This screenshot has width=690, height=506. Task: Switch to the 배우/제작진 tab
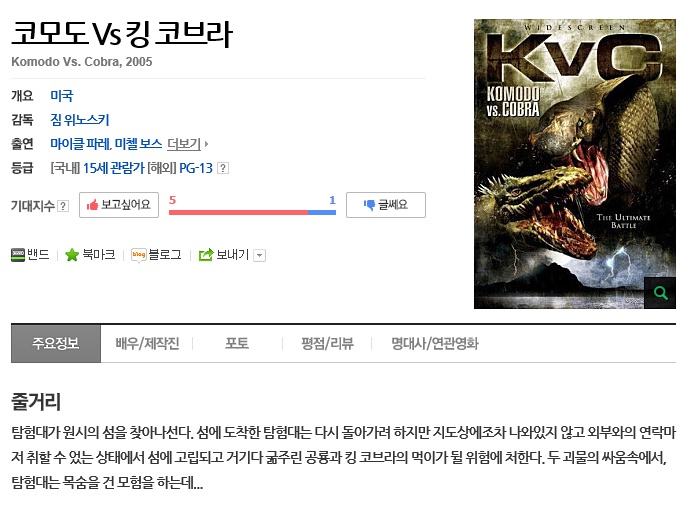click(147, 343)
